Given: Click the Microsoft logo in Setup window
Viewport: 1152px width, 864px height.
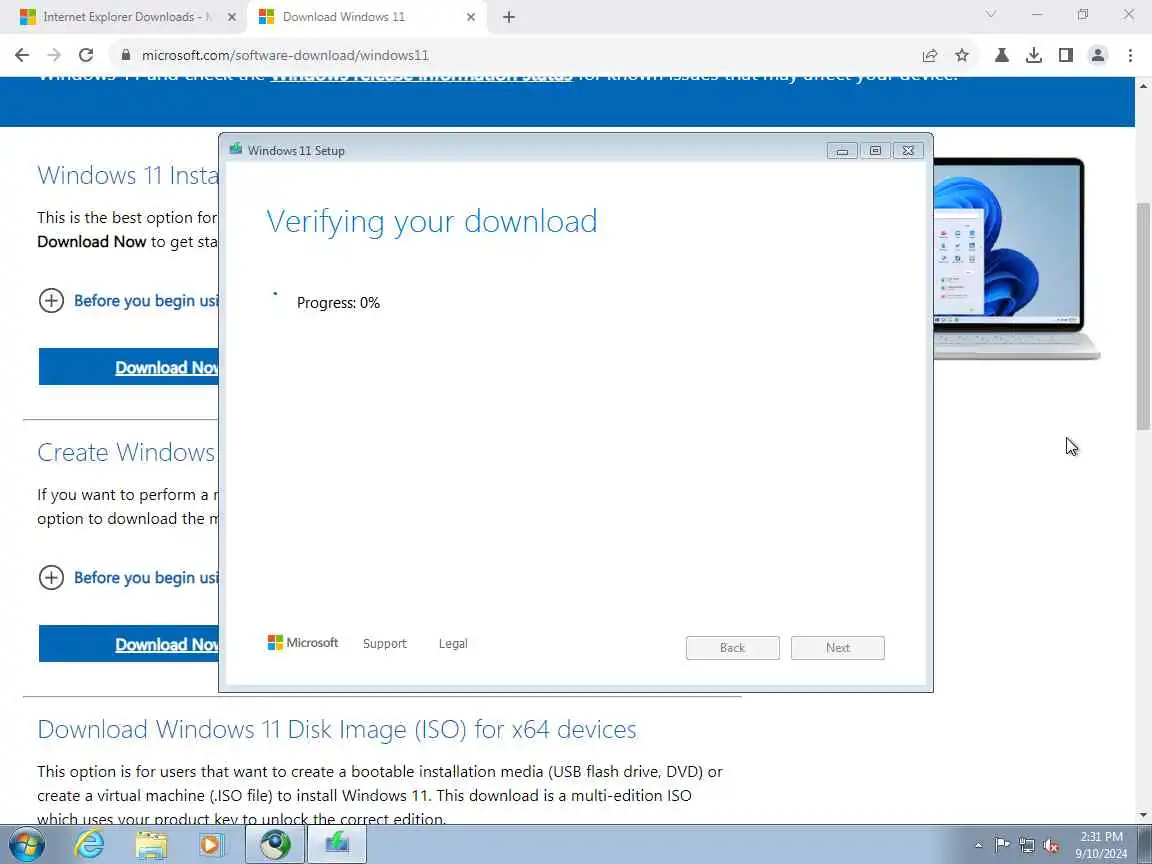Looking at the screenshot, I should [303, 643].
